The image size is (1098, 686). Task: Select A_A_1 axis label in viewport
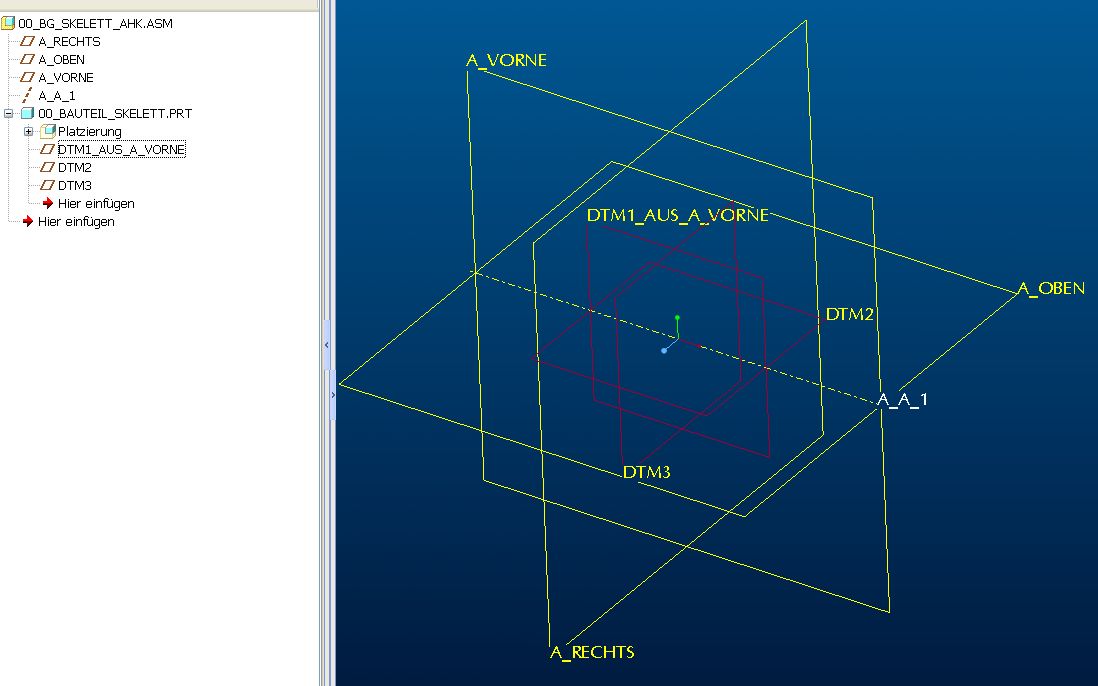point(903,400)
